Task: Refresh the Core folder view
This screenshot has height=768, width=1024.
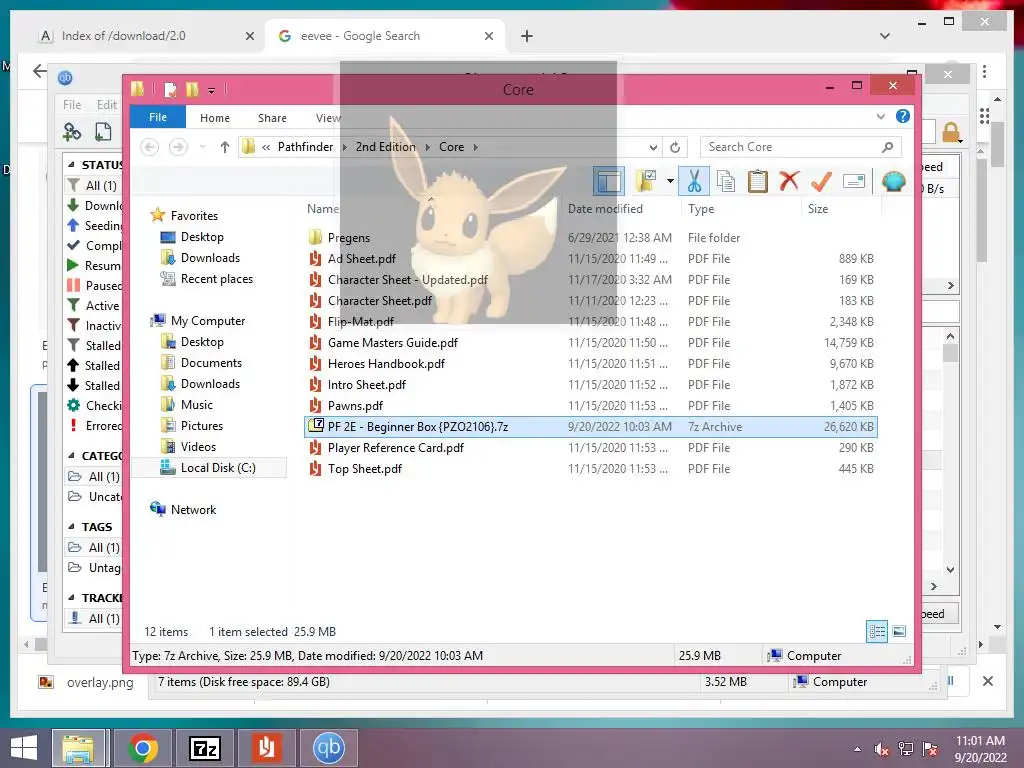Action: coord(675,147)
